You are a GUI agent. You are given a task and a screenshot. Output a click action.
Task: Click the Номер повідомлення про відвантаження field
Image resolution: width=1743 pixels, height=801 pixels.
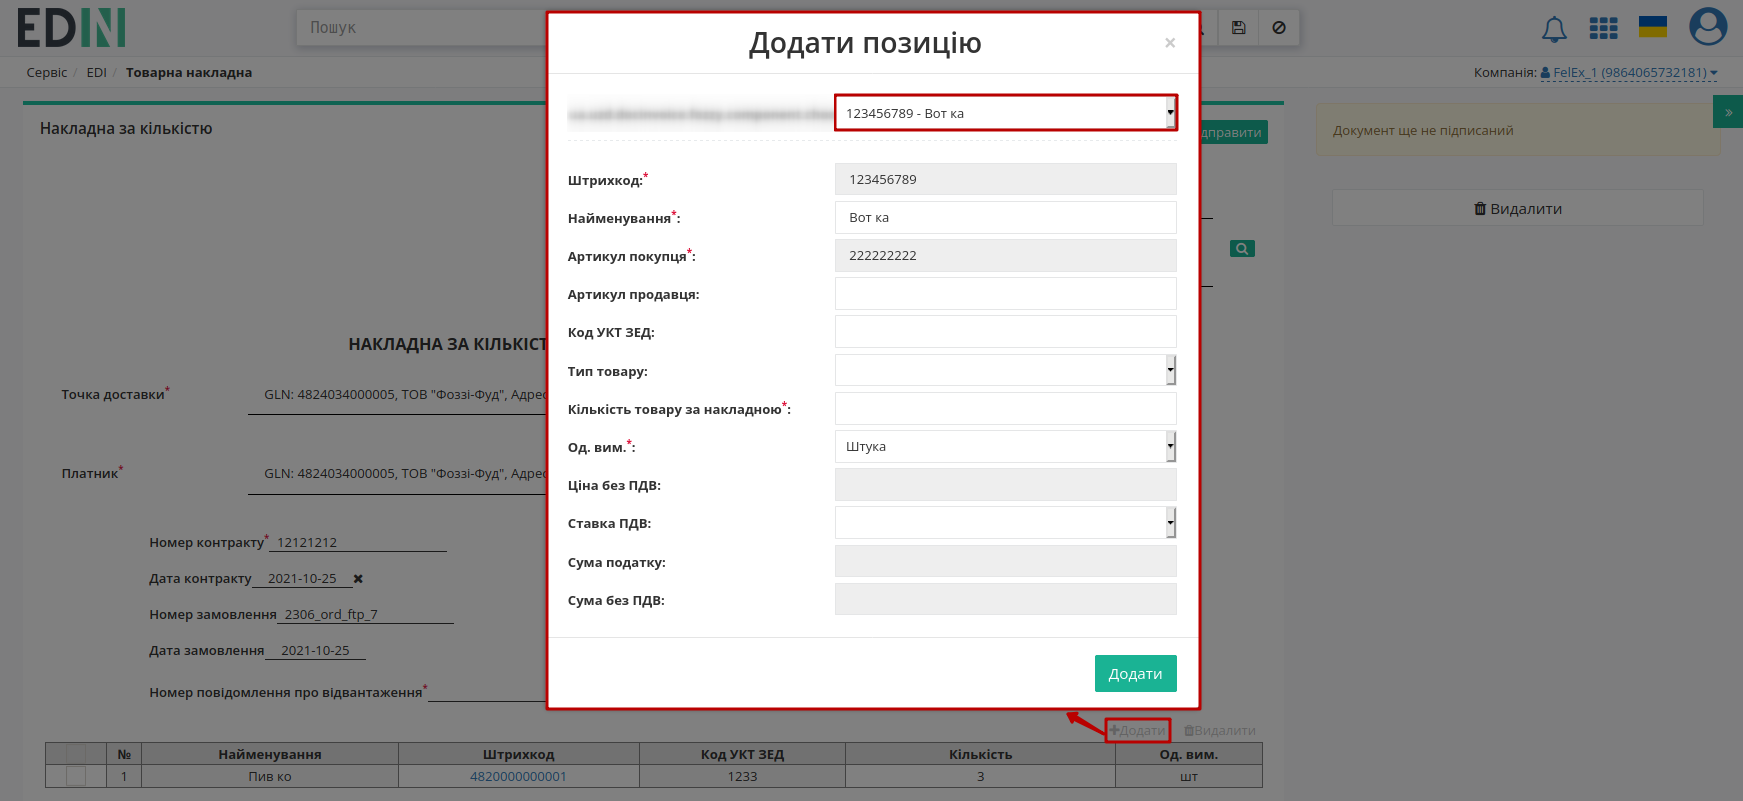coord(488,692)
